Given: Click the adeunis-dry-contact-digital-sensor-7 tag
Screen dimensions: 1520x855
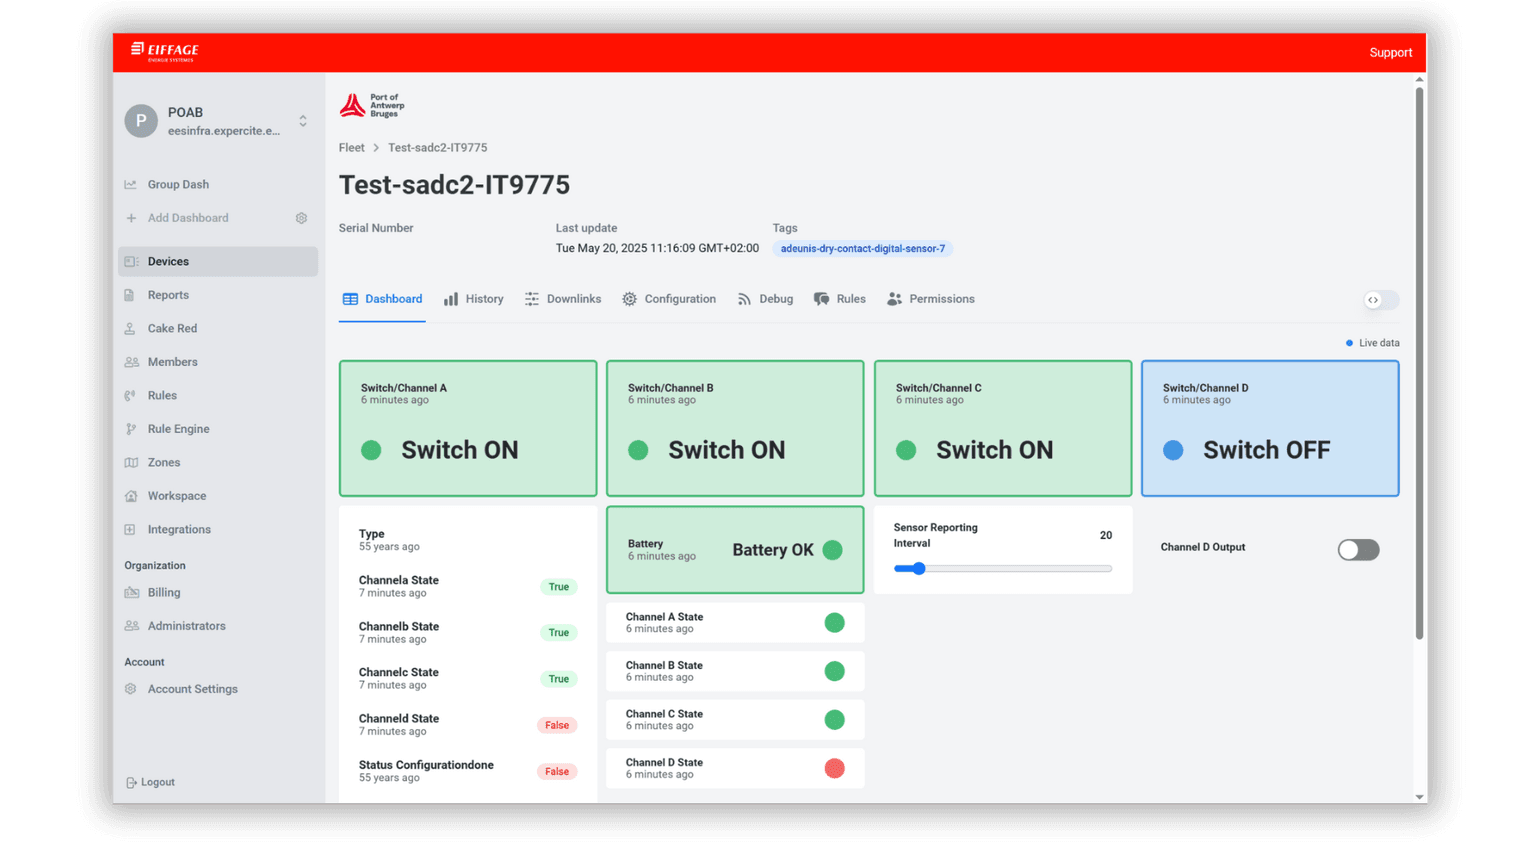Looking at the screenshot, I should coord(862,248).
